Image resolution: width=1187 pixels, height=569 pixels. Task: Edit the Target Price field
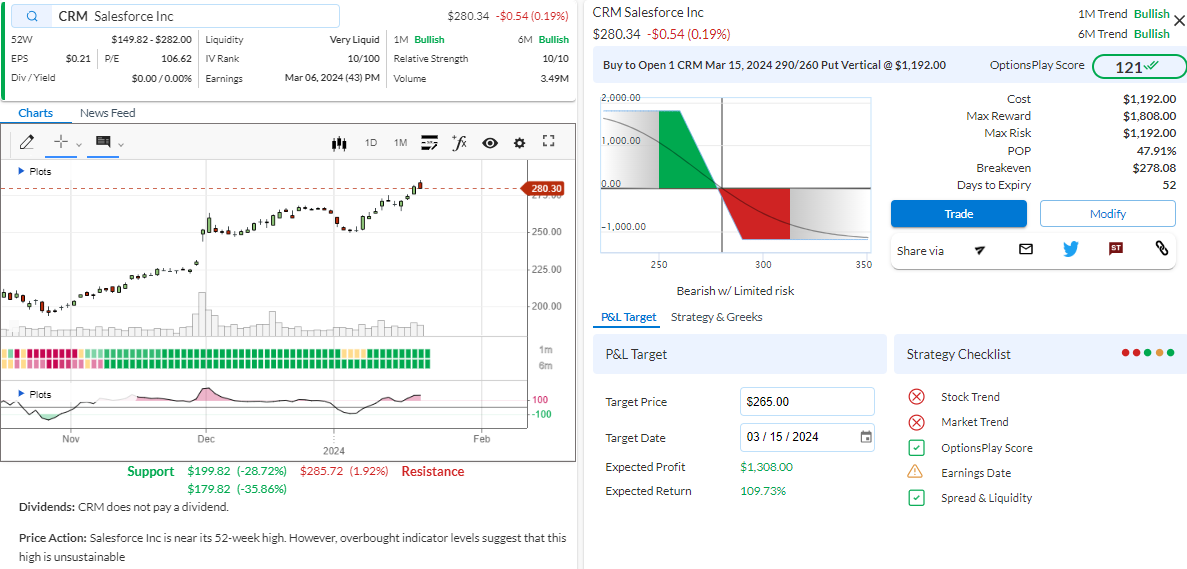807,402
